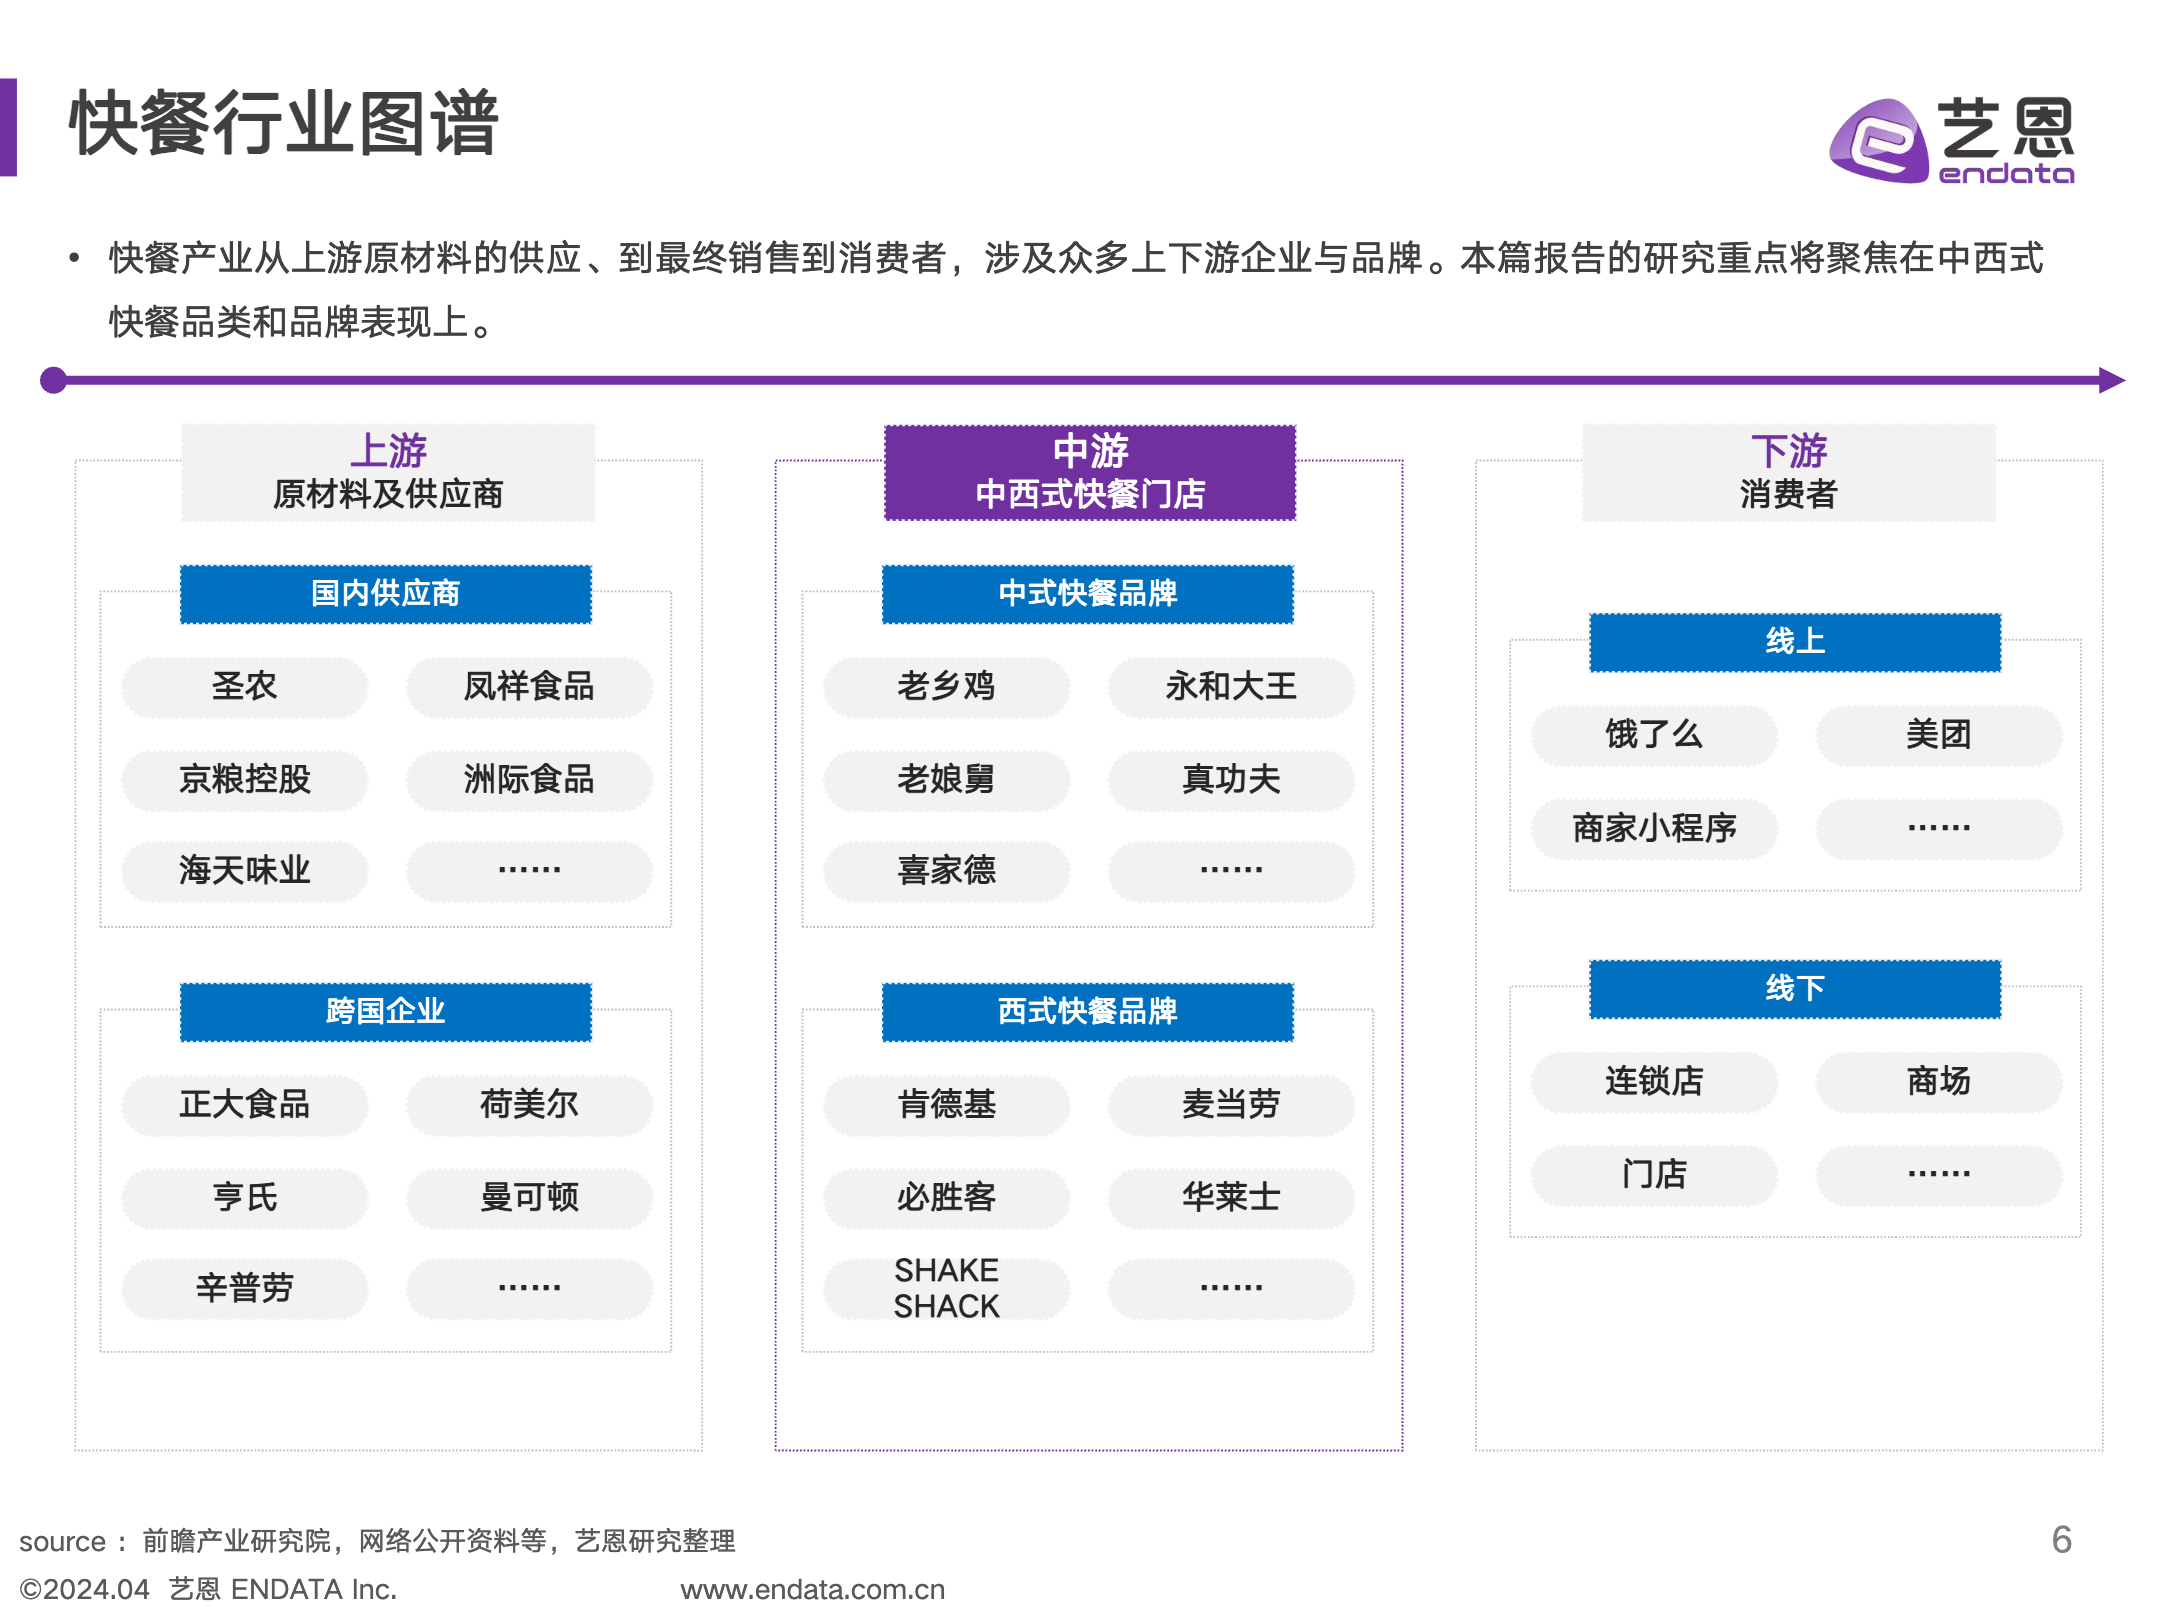The image size is (2160, 1620).
Task: Click the 跨国企业 blue label
Action: point(386,1012)
